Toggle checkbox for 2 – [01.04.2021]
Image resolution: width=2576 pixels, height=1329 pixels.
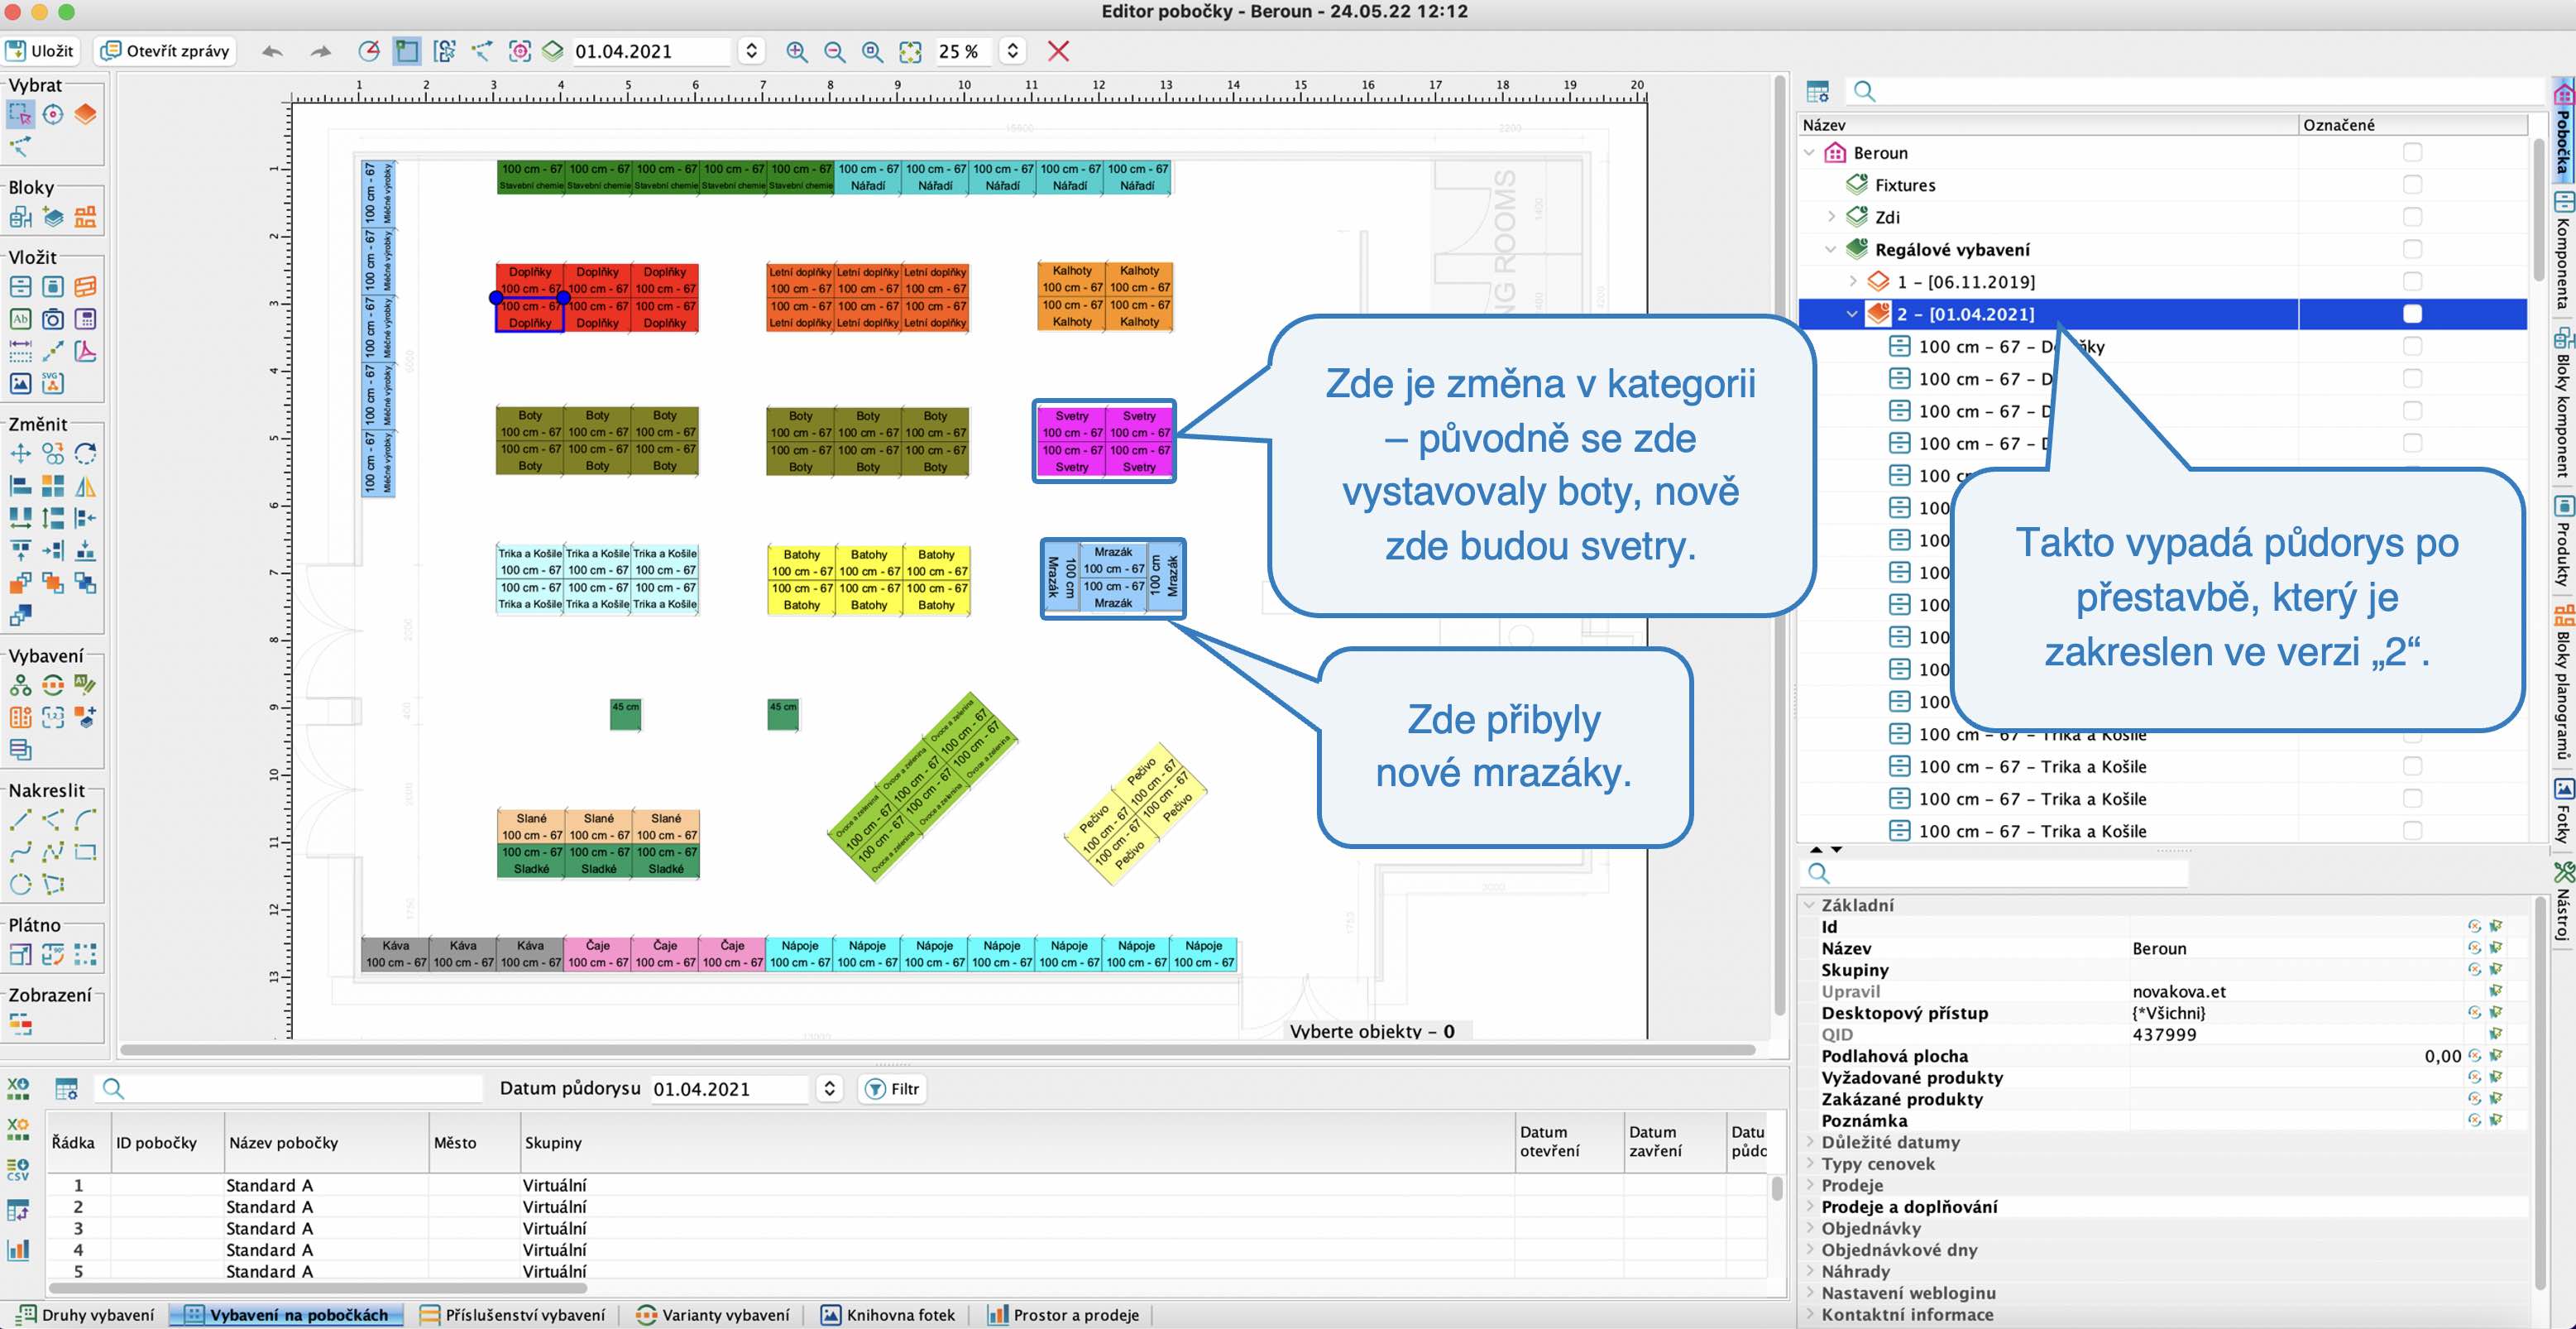point(2413,314)
